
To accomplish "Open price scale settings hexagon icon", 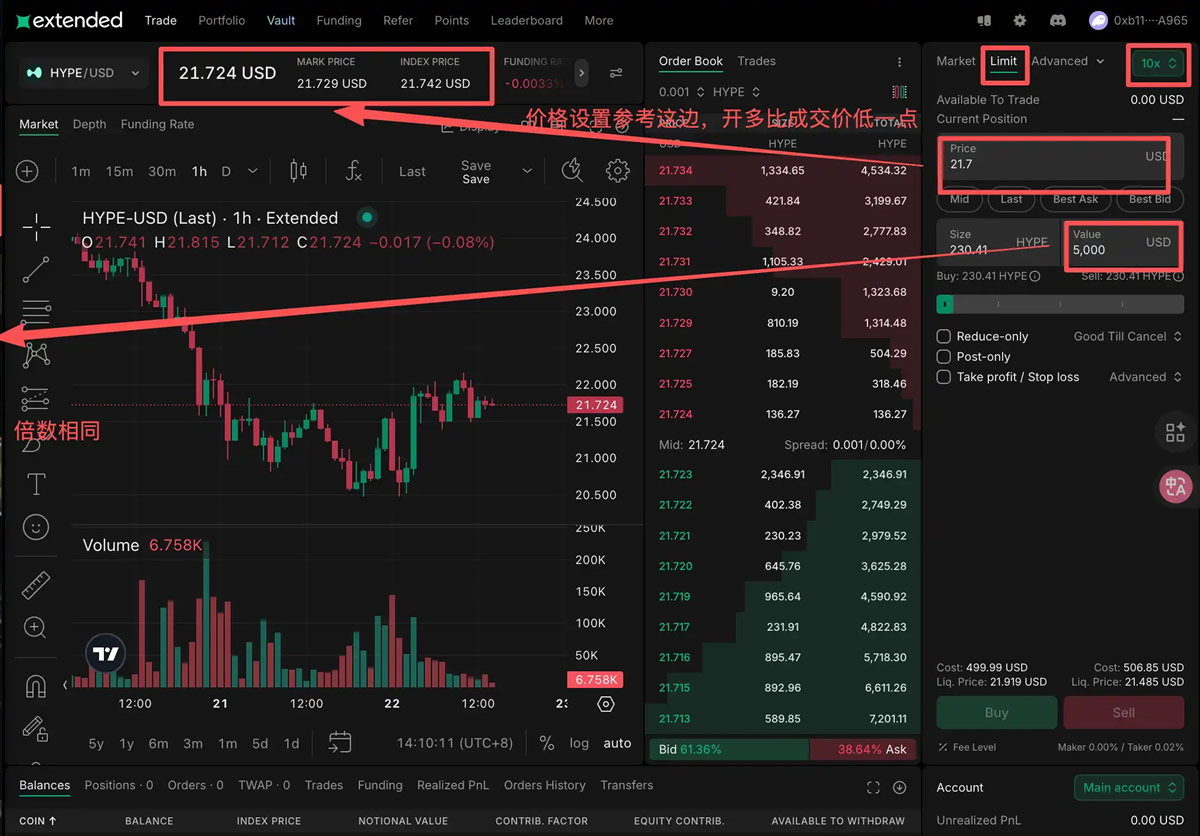I will click(605, 704).
